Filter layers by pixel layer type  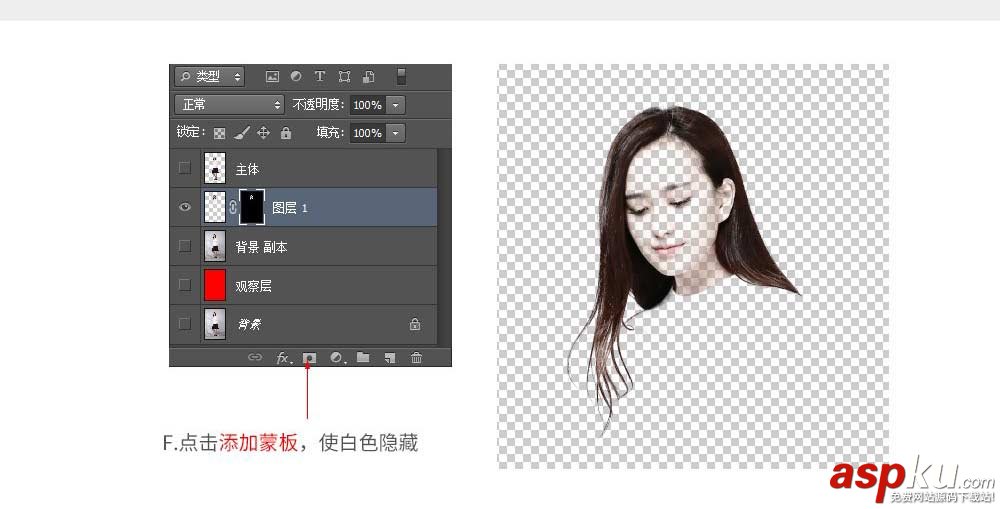[272, 77]
